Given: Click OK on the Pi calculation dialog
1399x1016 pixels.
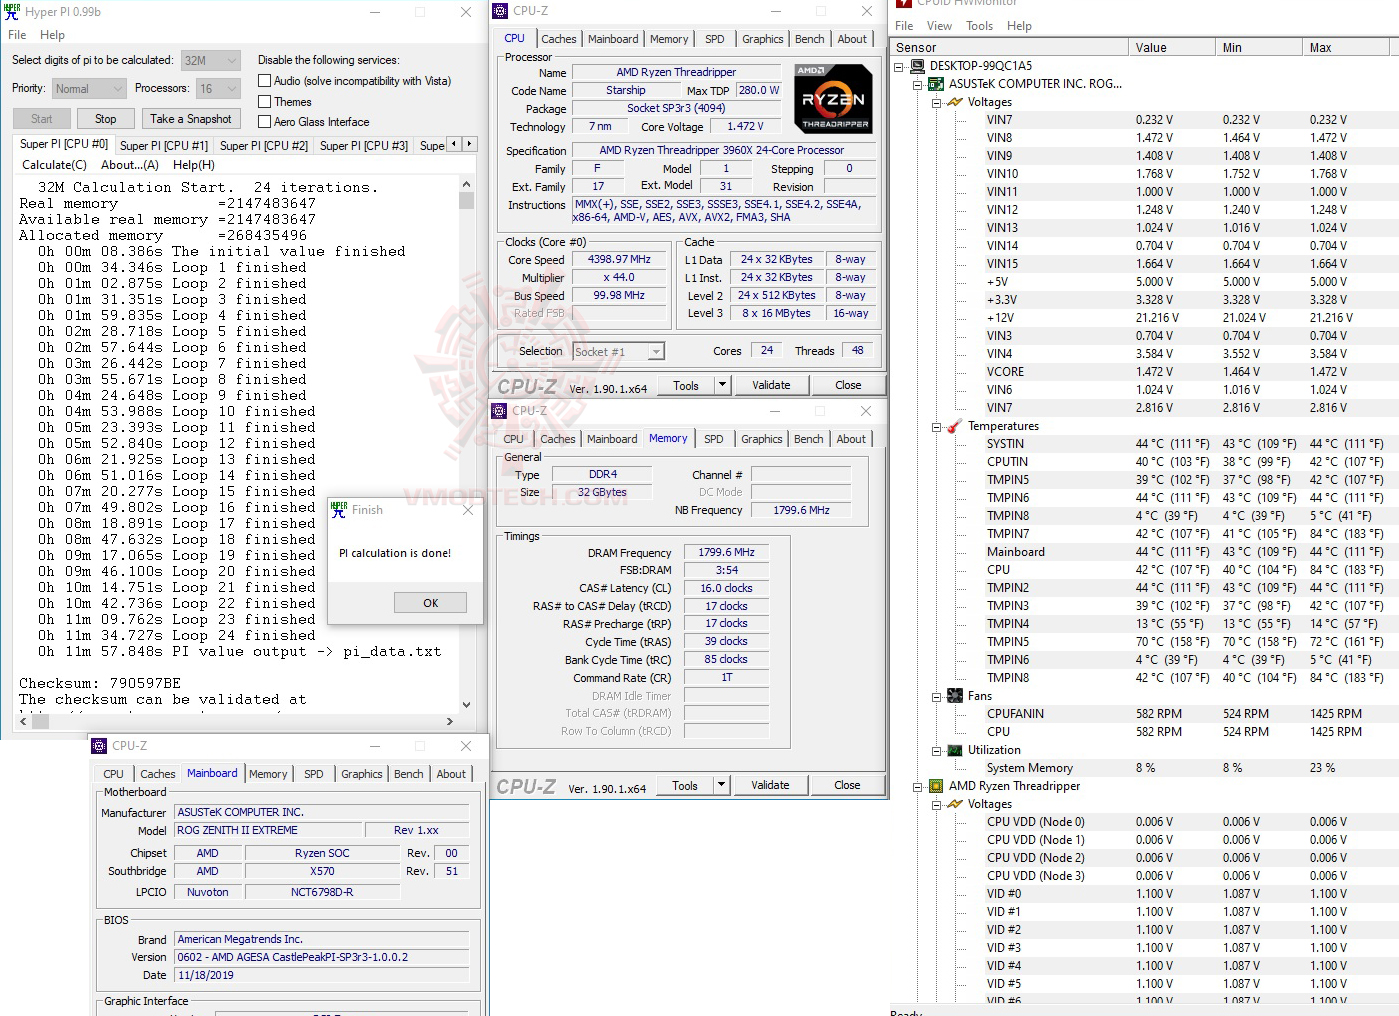Looking at the screenshot, I should pyautogui.click(x=430, y=602).
